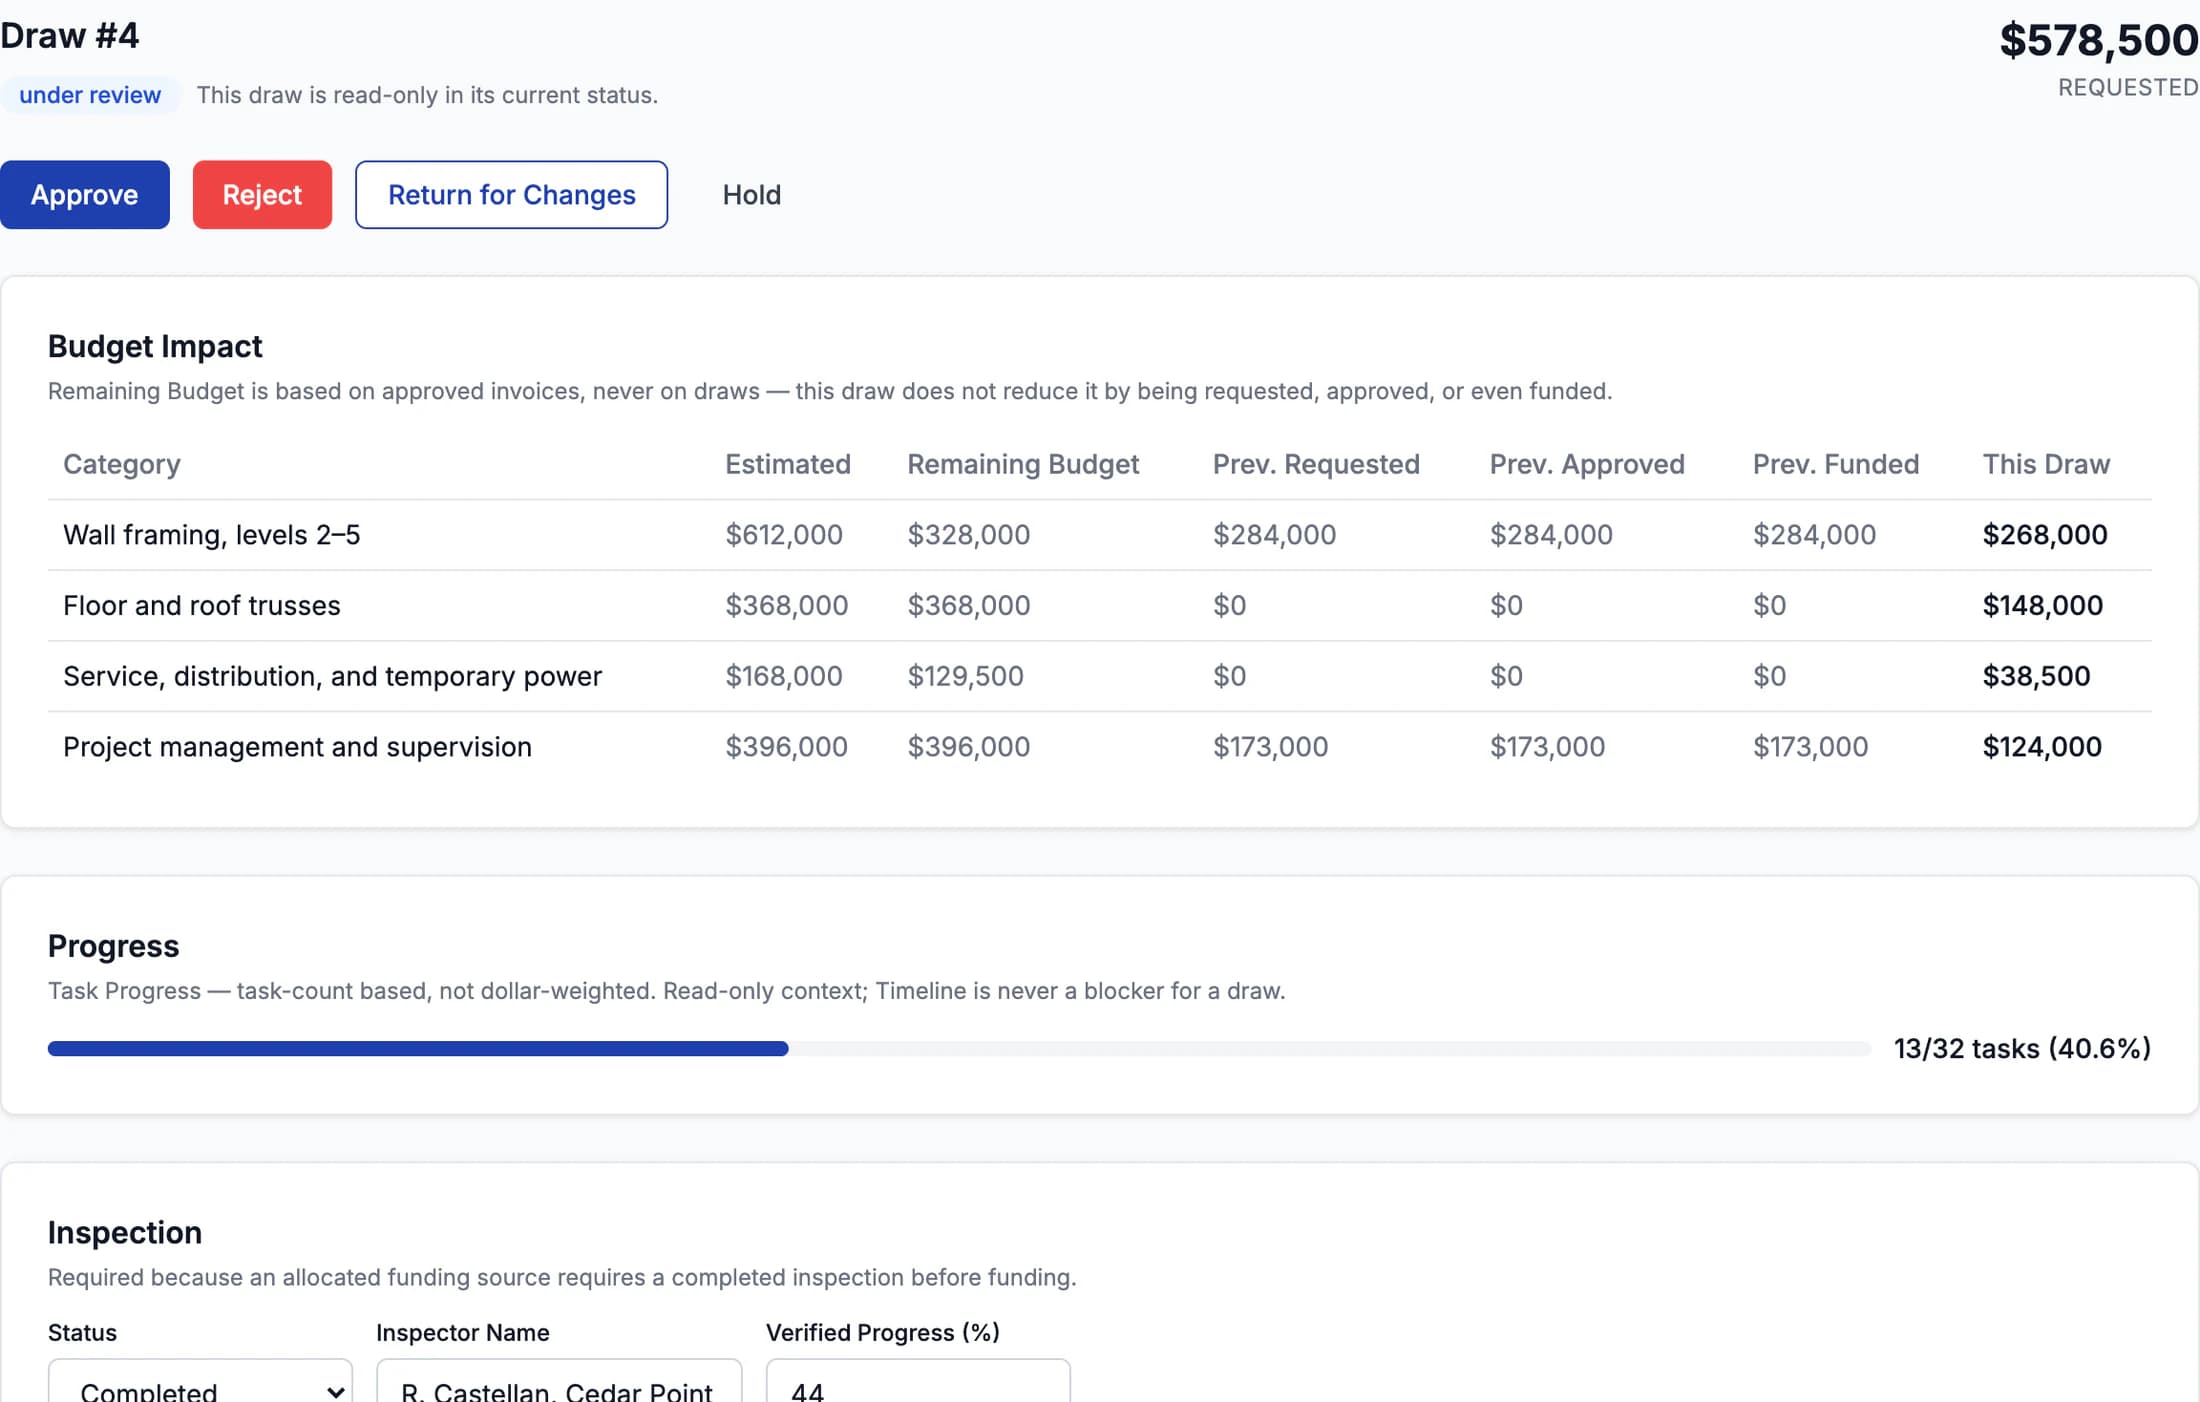2200x1402 pixels.
Task: Click the $328,000 remaining budget value
Action: pyautogui.click(x=968, y=535)
